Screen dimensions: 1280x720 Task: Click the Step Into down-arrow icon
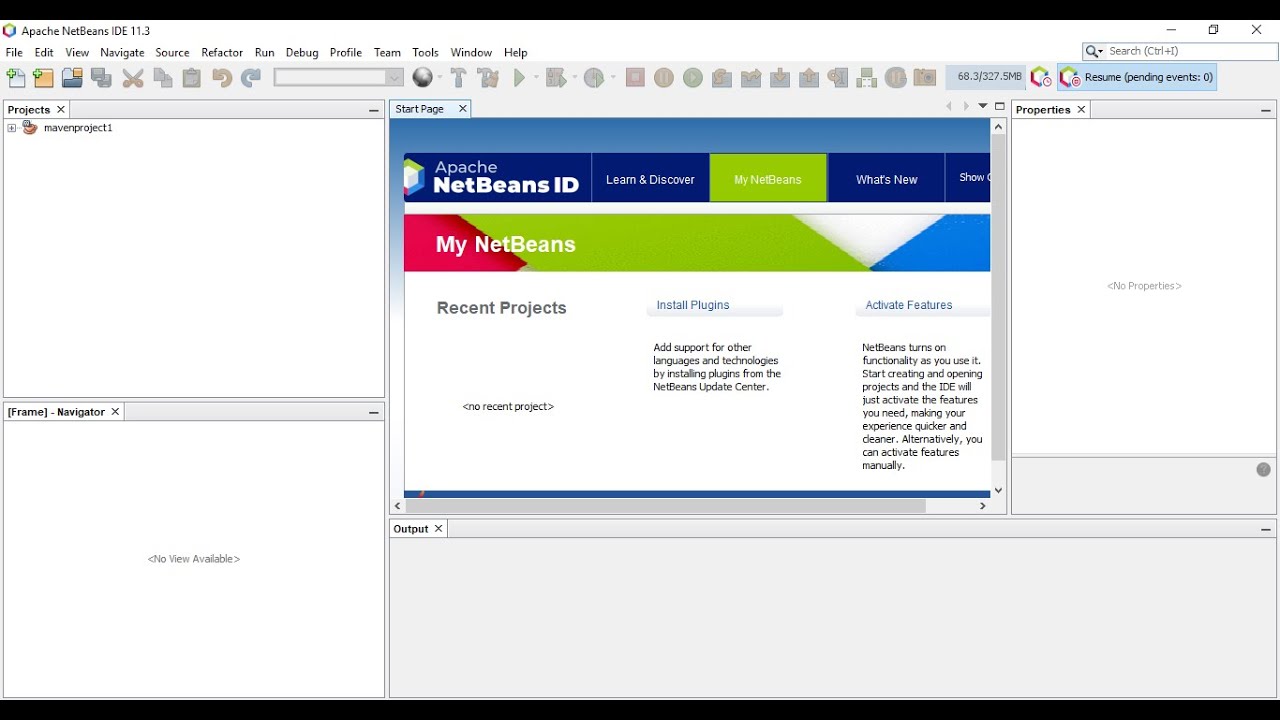[x=780, y=78]
